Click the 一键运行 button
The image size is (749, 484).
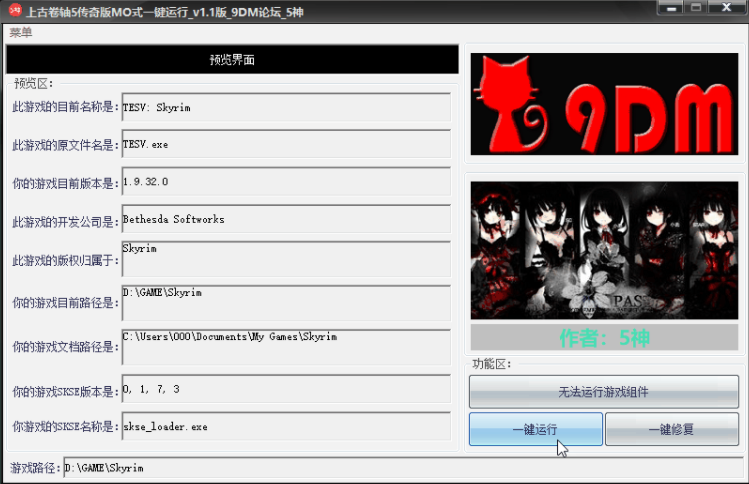535,429
